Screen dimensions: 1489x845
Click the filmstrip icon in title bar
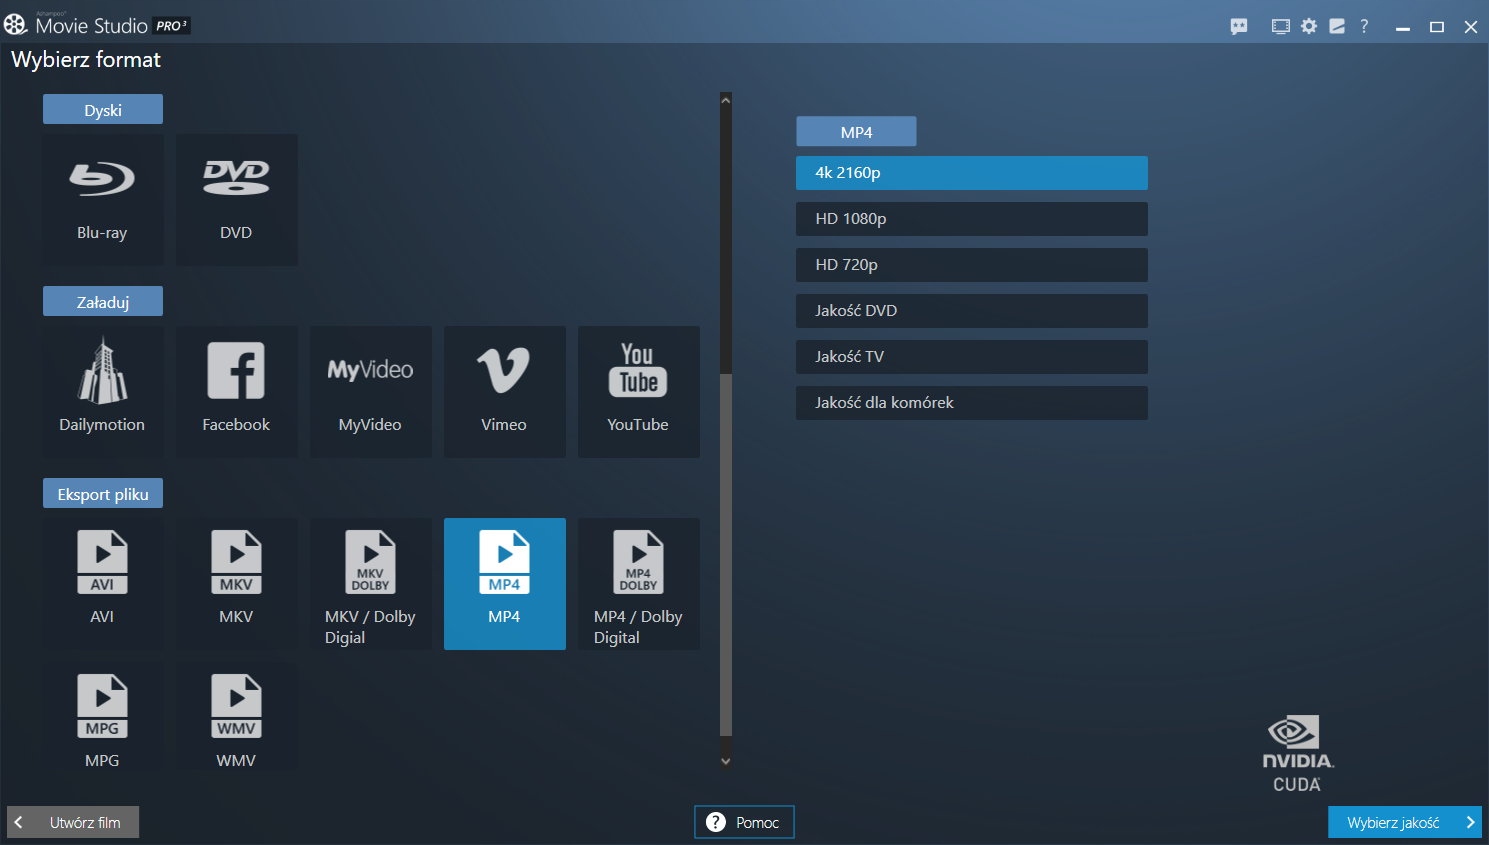1280,27
